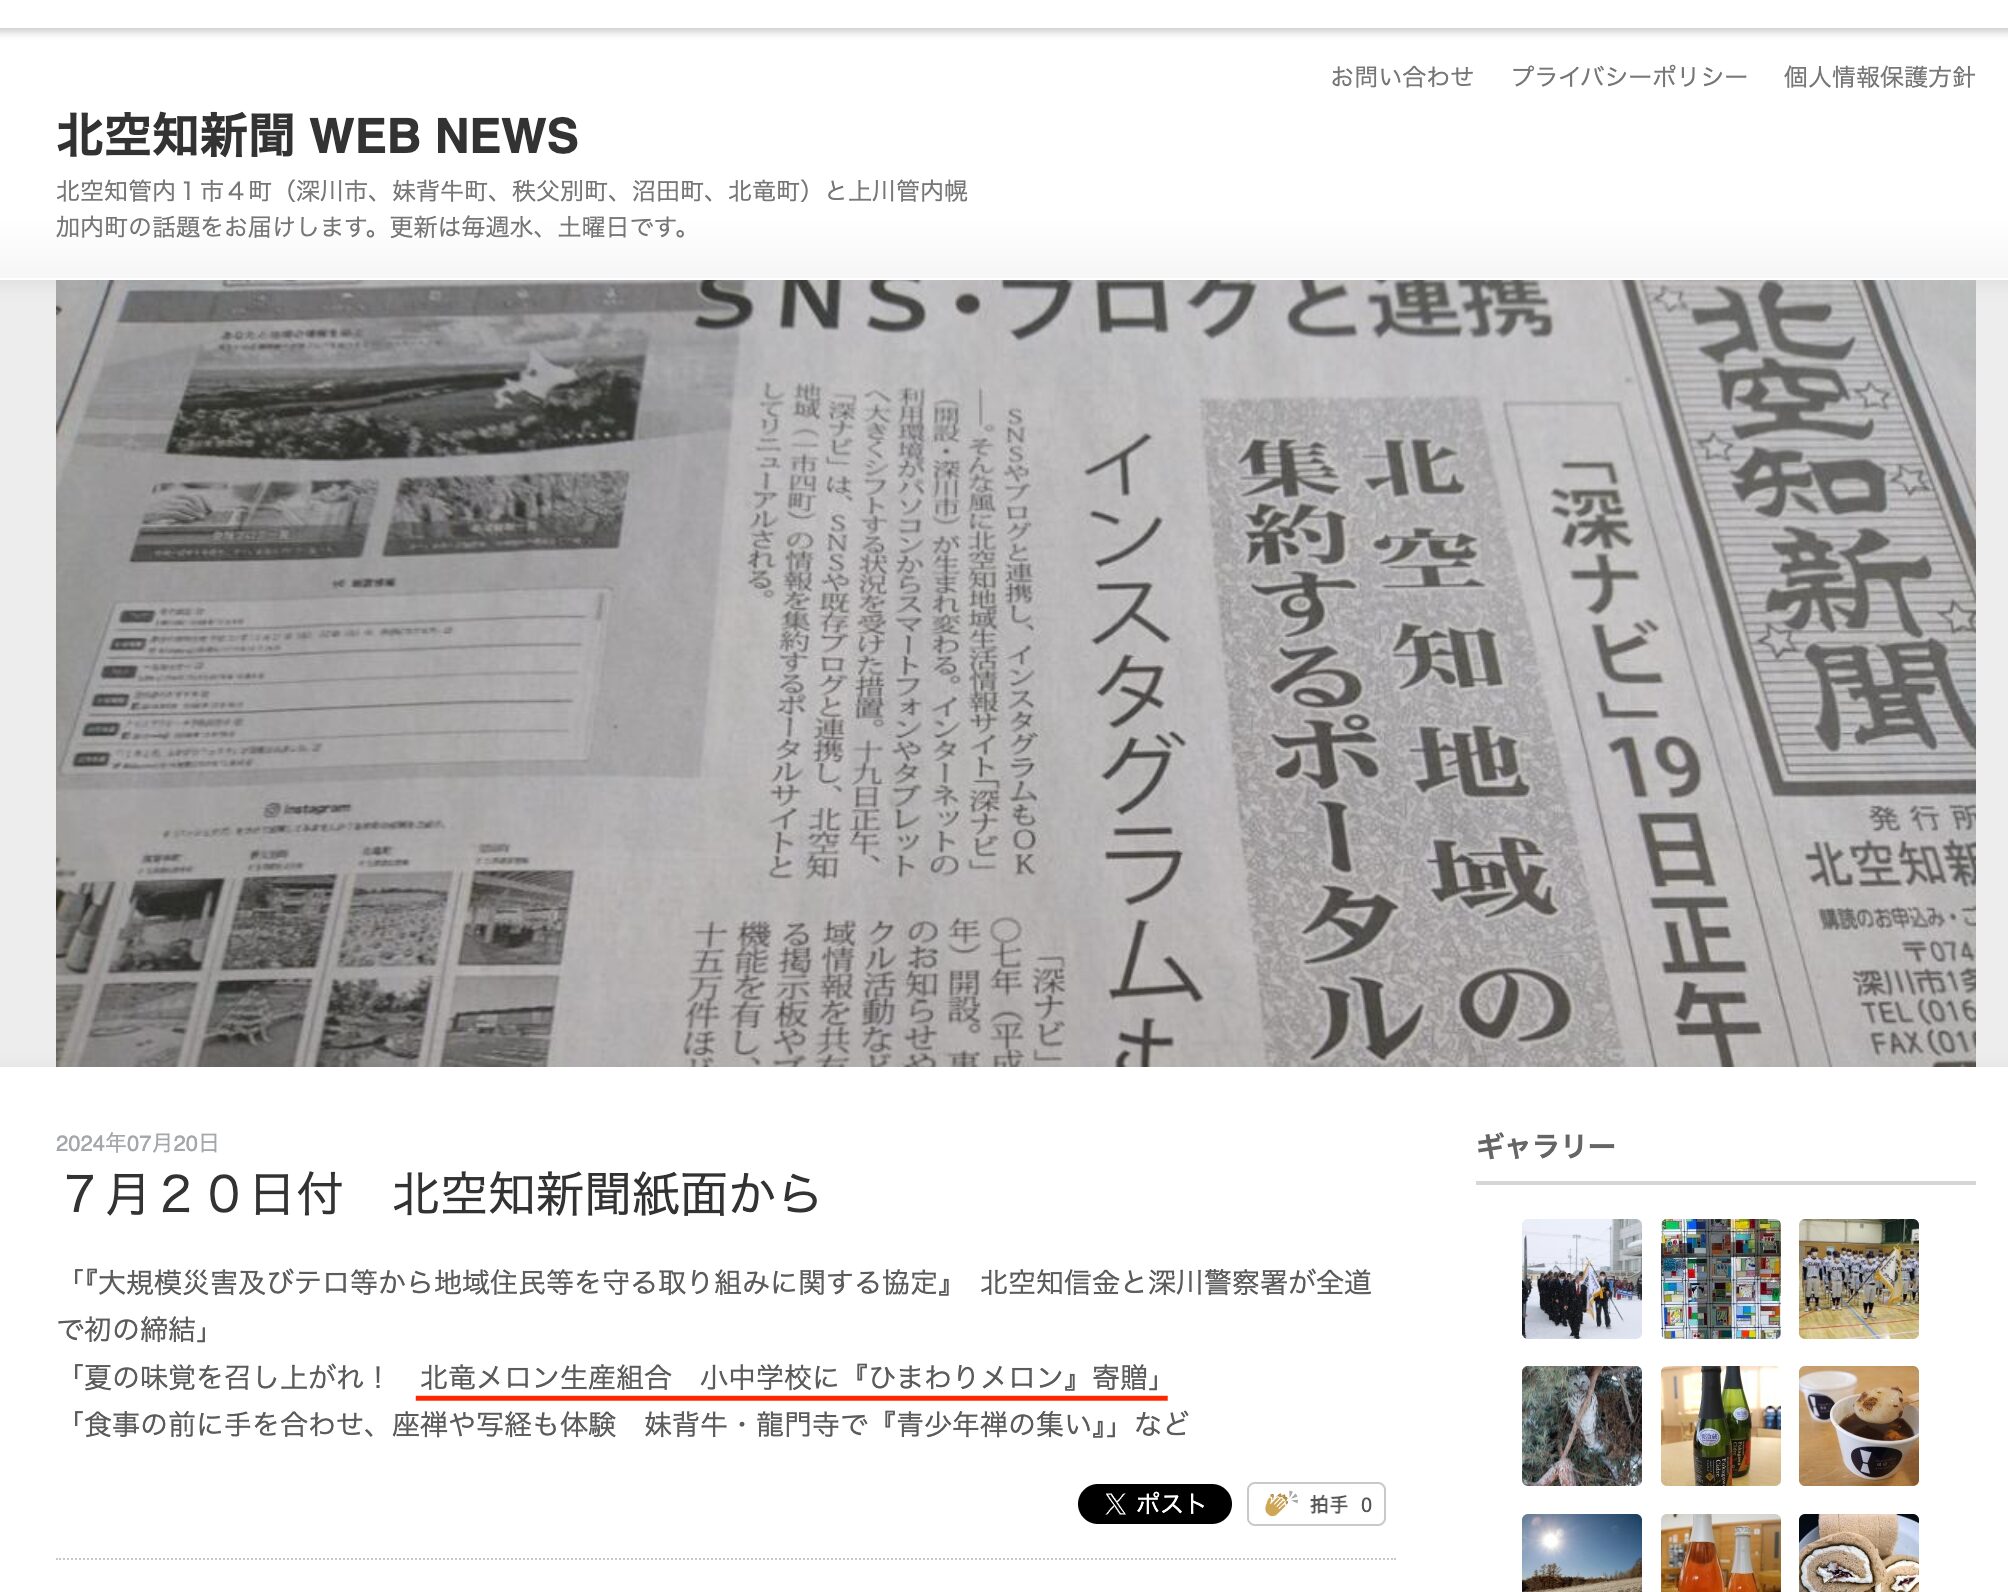Open プライバシーポリシー page in top navigation
The image size is (2008, 1592).
click(1628, 77)
